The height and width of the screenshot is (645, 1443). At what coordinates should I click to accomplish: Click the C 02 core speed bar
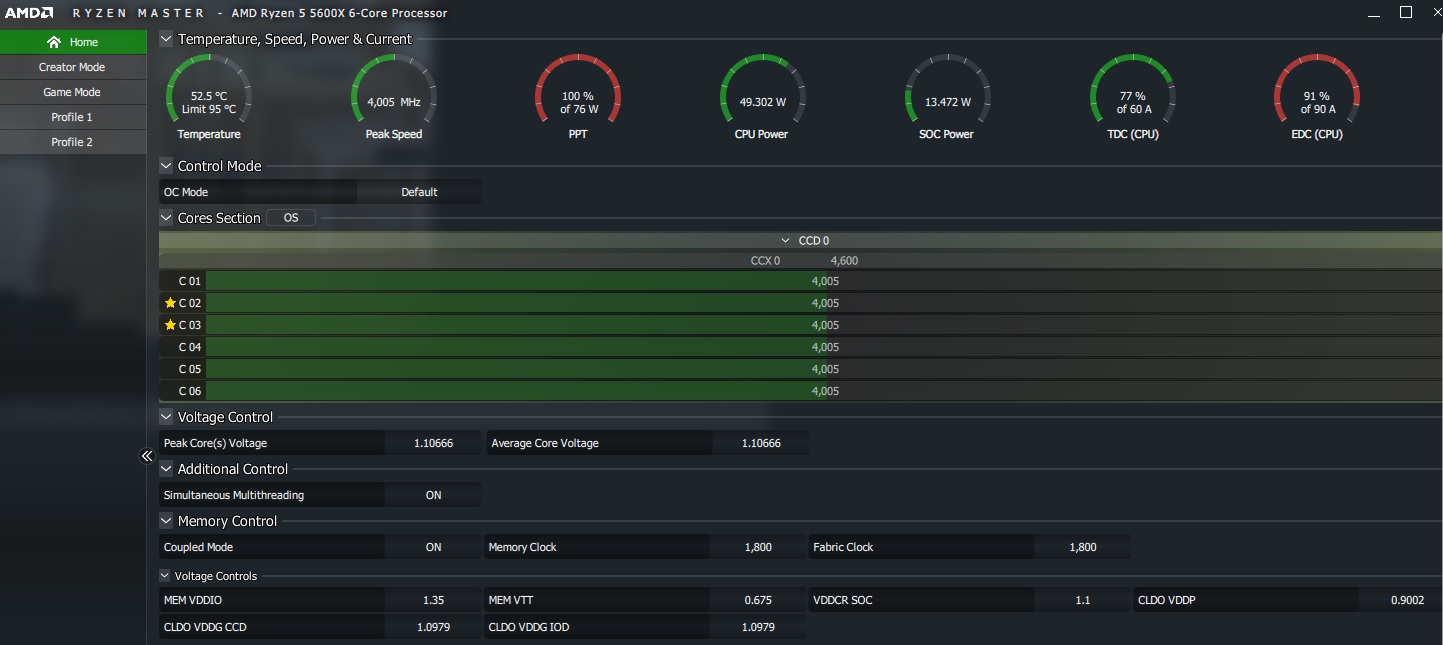[824, 303]
